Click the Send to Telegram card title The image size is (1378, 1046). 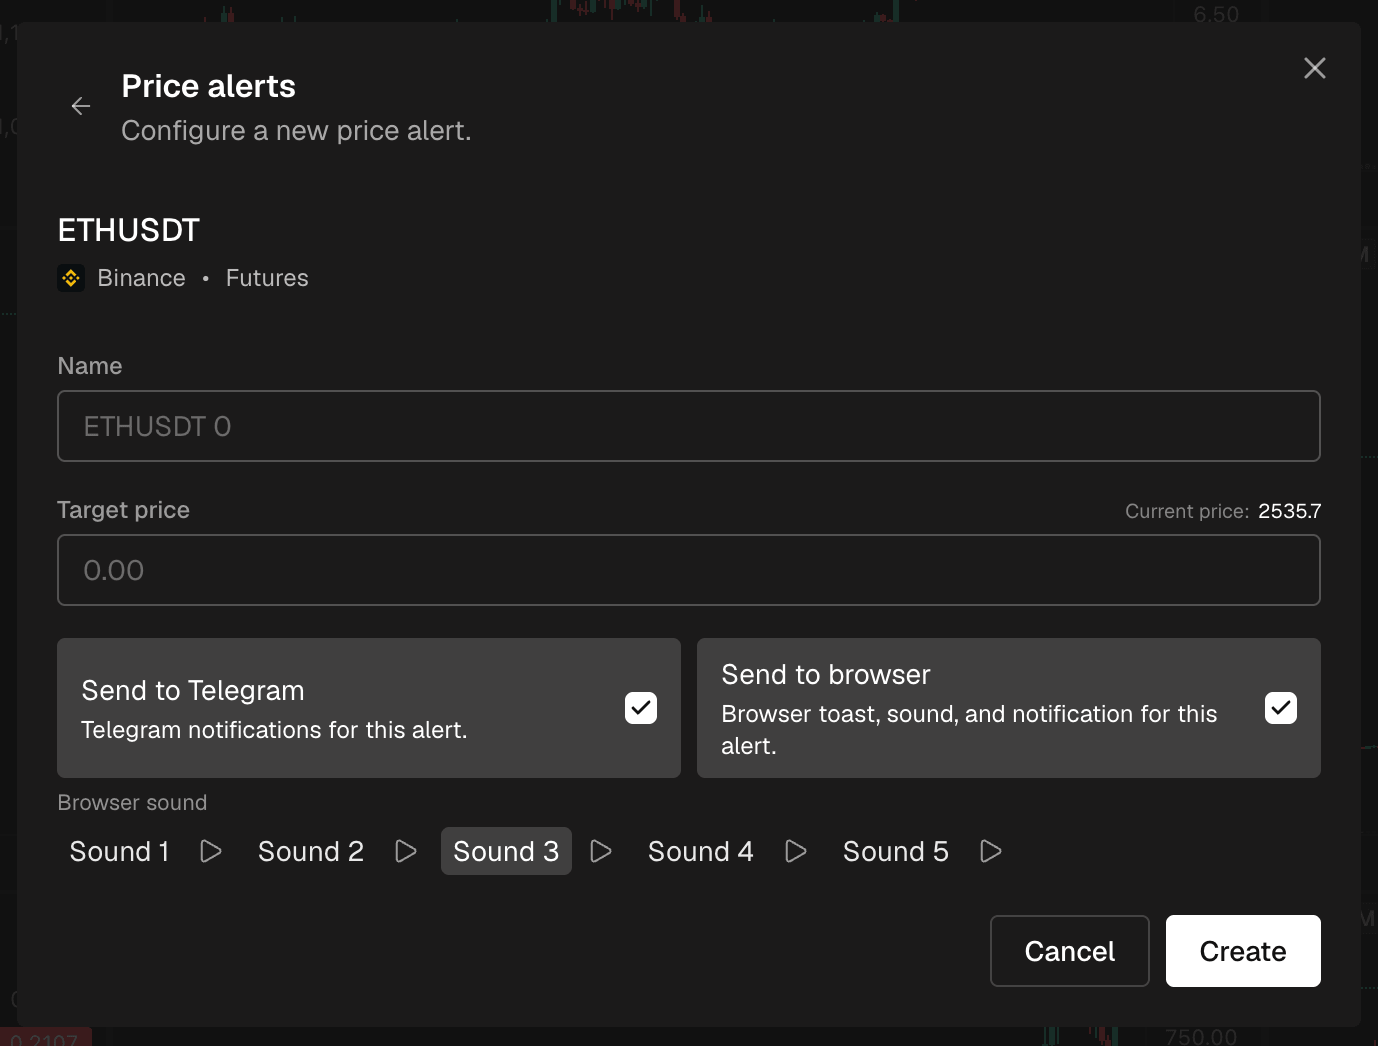pos(193,691)
